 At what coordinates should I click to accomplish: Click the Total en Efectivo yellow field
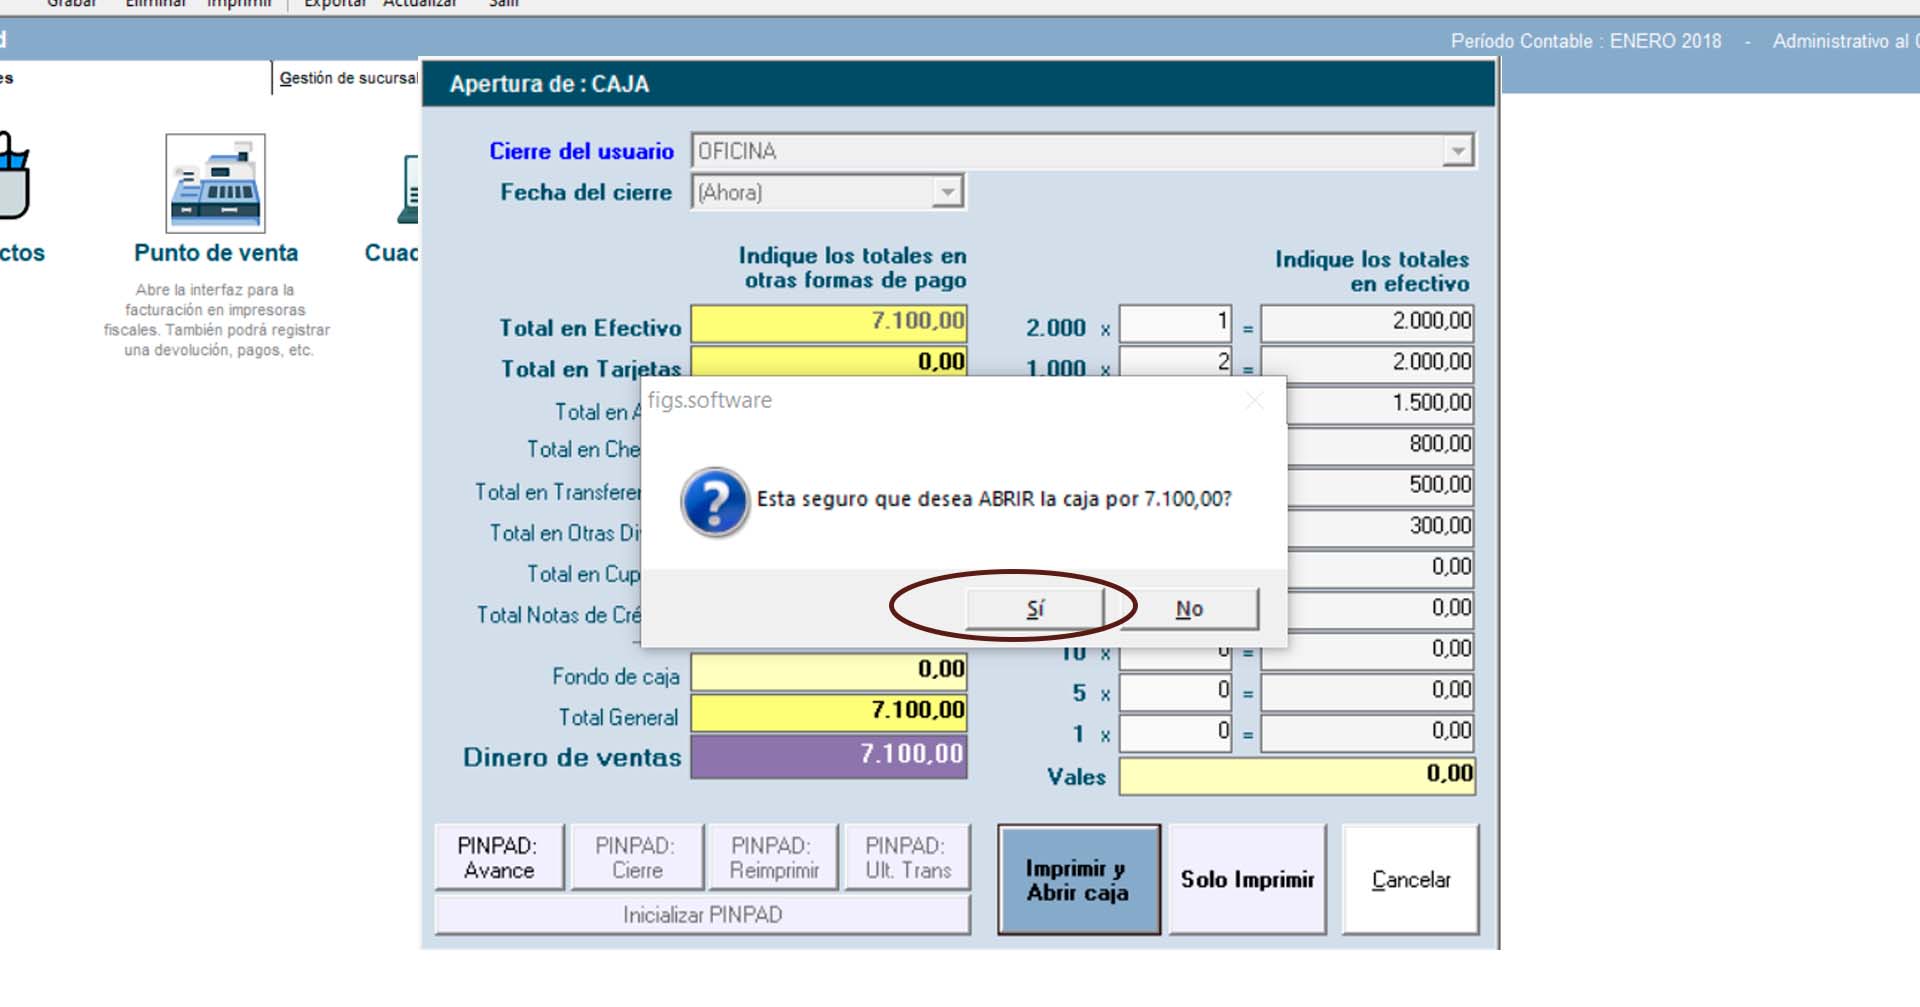(x=828, y=322)
